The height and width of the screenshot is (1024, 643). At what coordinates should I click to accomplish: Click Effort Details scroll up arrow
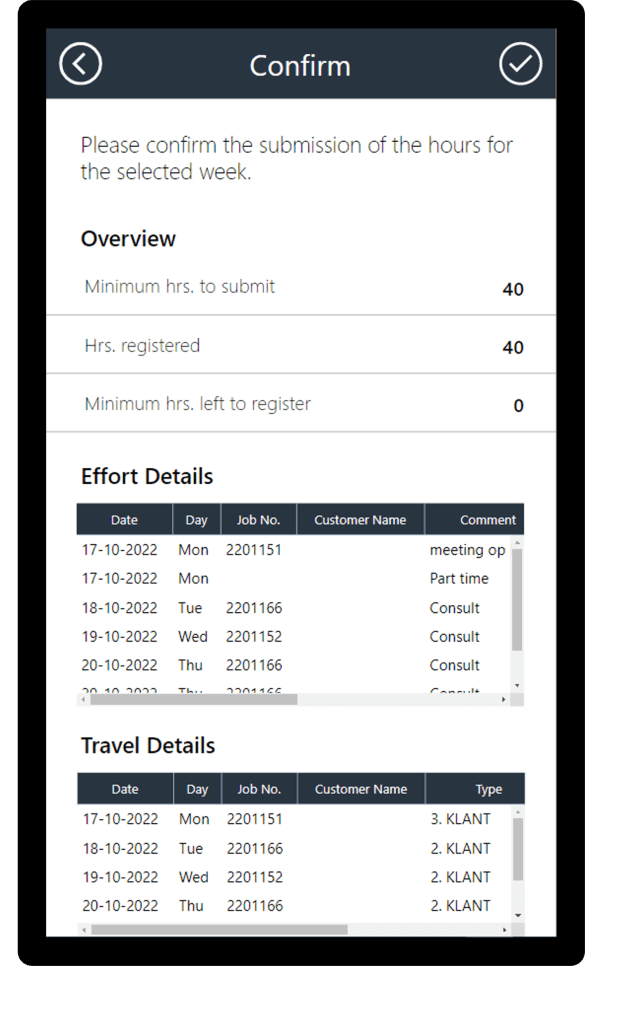(517, 544)
